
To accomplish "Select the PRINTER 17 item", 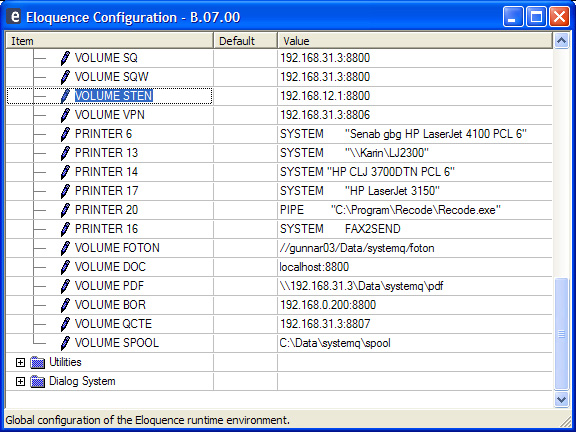I will pos(107,191).
